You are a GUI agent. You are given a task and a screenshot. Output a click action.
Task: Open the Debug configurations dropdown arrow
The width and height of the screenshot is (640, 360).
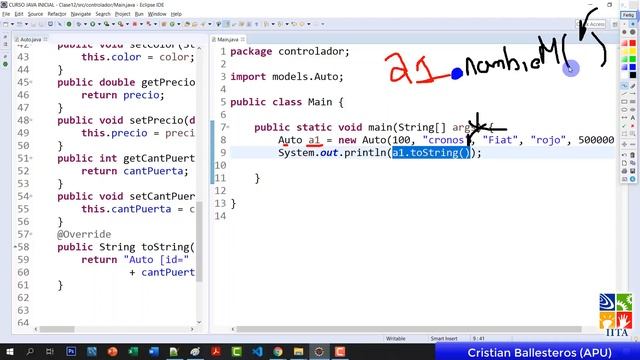(85, 24)
